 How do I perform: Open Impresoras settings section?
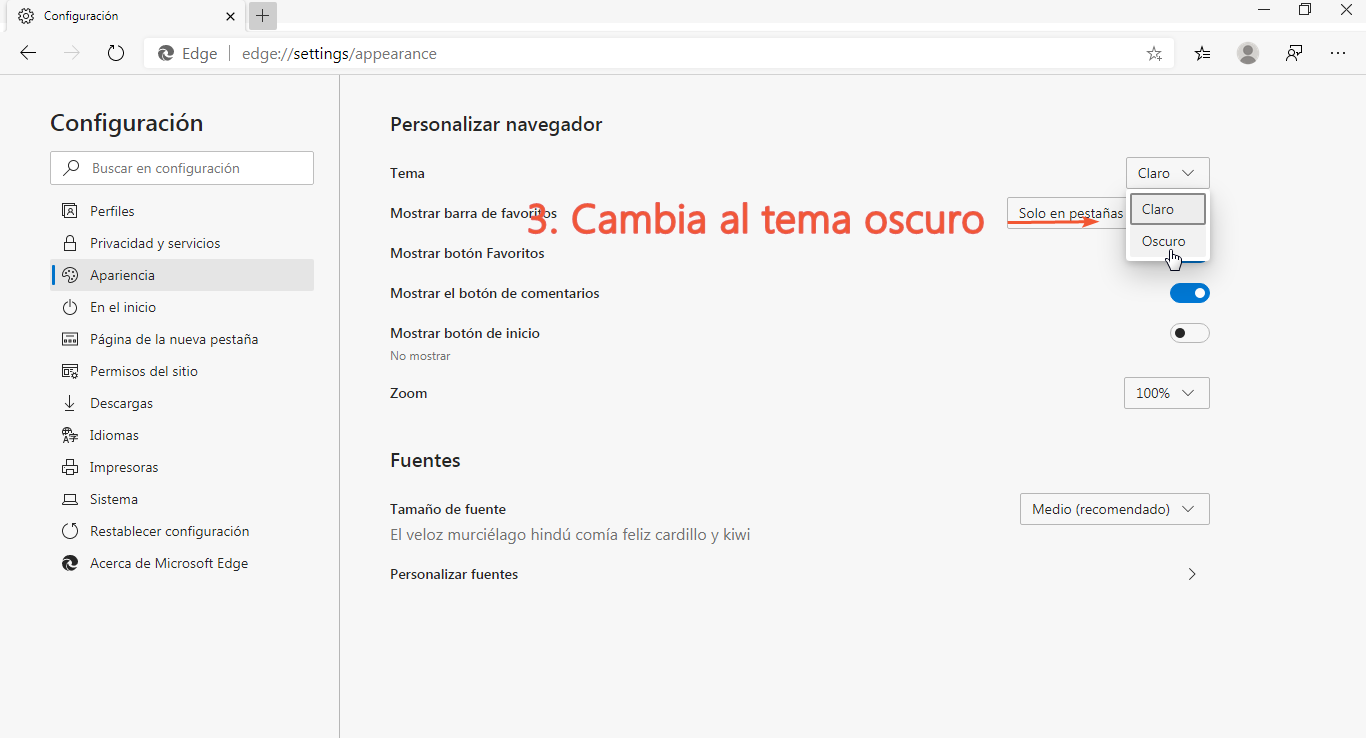[x=182, y=467]
